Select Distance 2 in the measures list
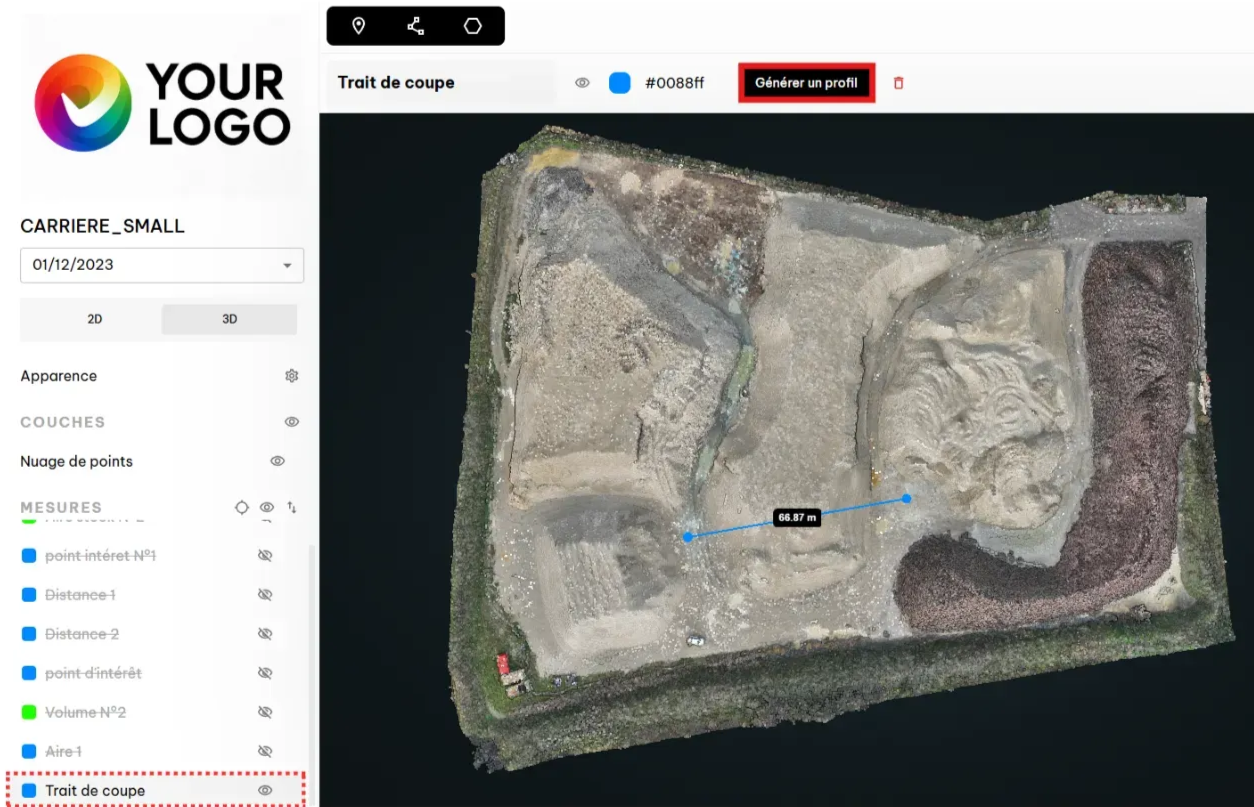The width and height of the screenshot is (1254, 807). click(82, 634)
